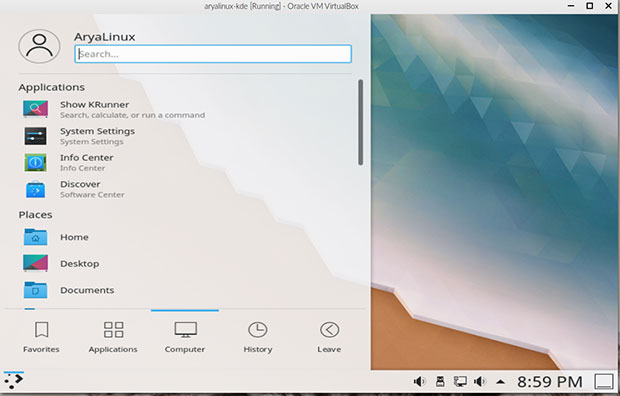
Task: Click the volume icon beside the tray arrow
Action: pyautogui.click(x=480, y=381)
